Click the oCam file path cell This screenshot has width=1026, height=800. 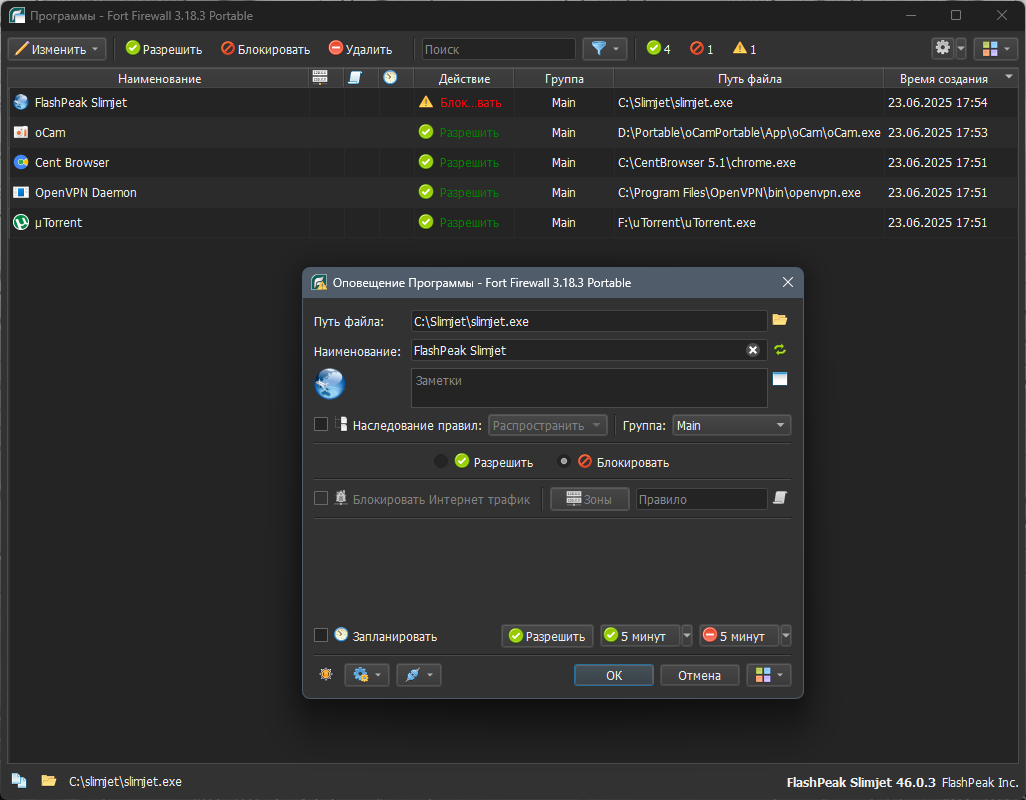pyautogui.click(x=749, y=133)
